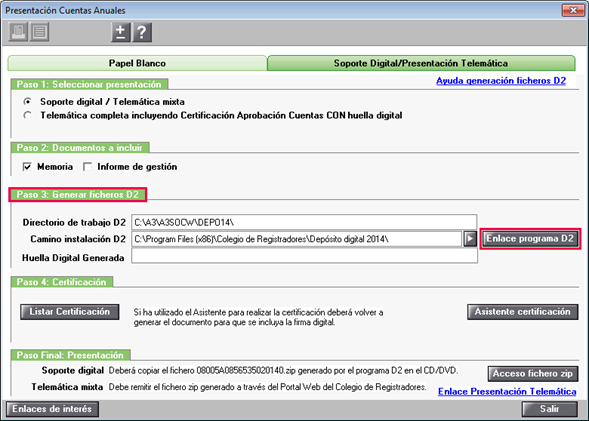Image resolution: width=589 pixels, height=421 pixels.
Task: Click the Listar Certificación button
Action: pos(69,312)
